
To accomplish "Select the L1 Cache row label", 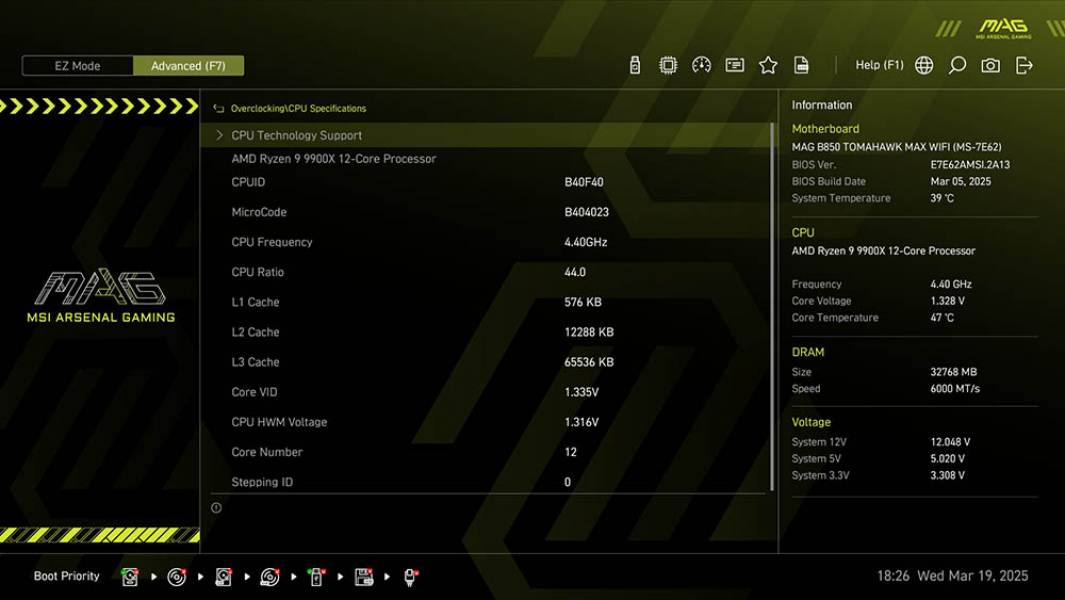I will pos(255,302).
